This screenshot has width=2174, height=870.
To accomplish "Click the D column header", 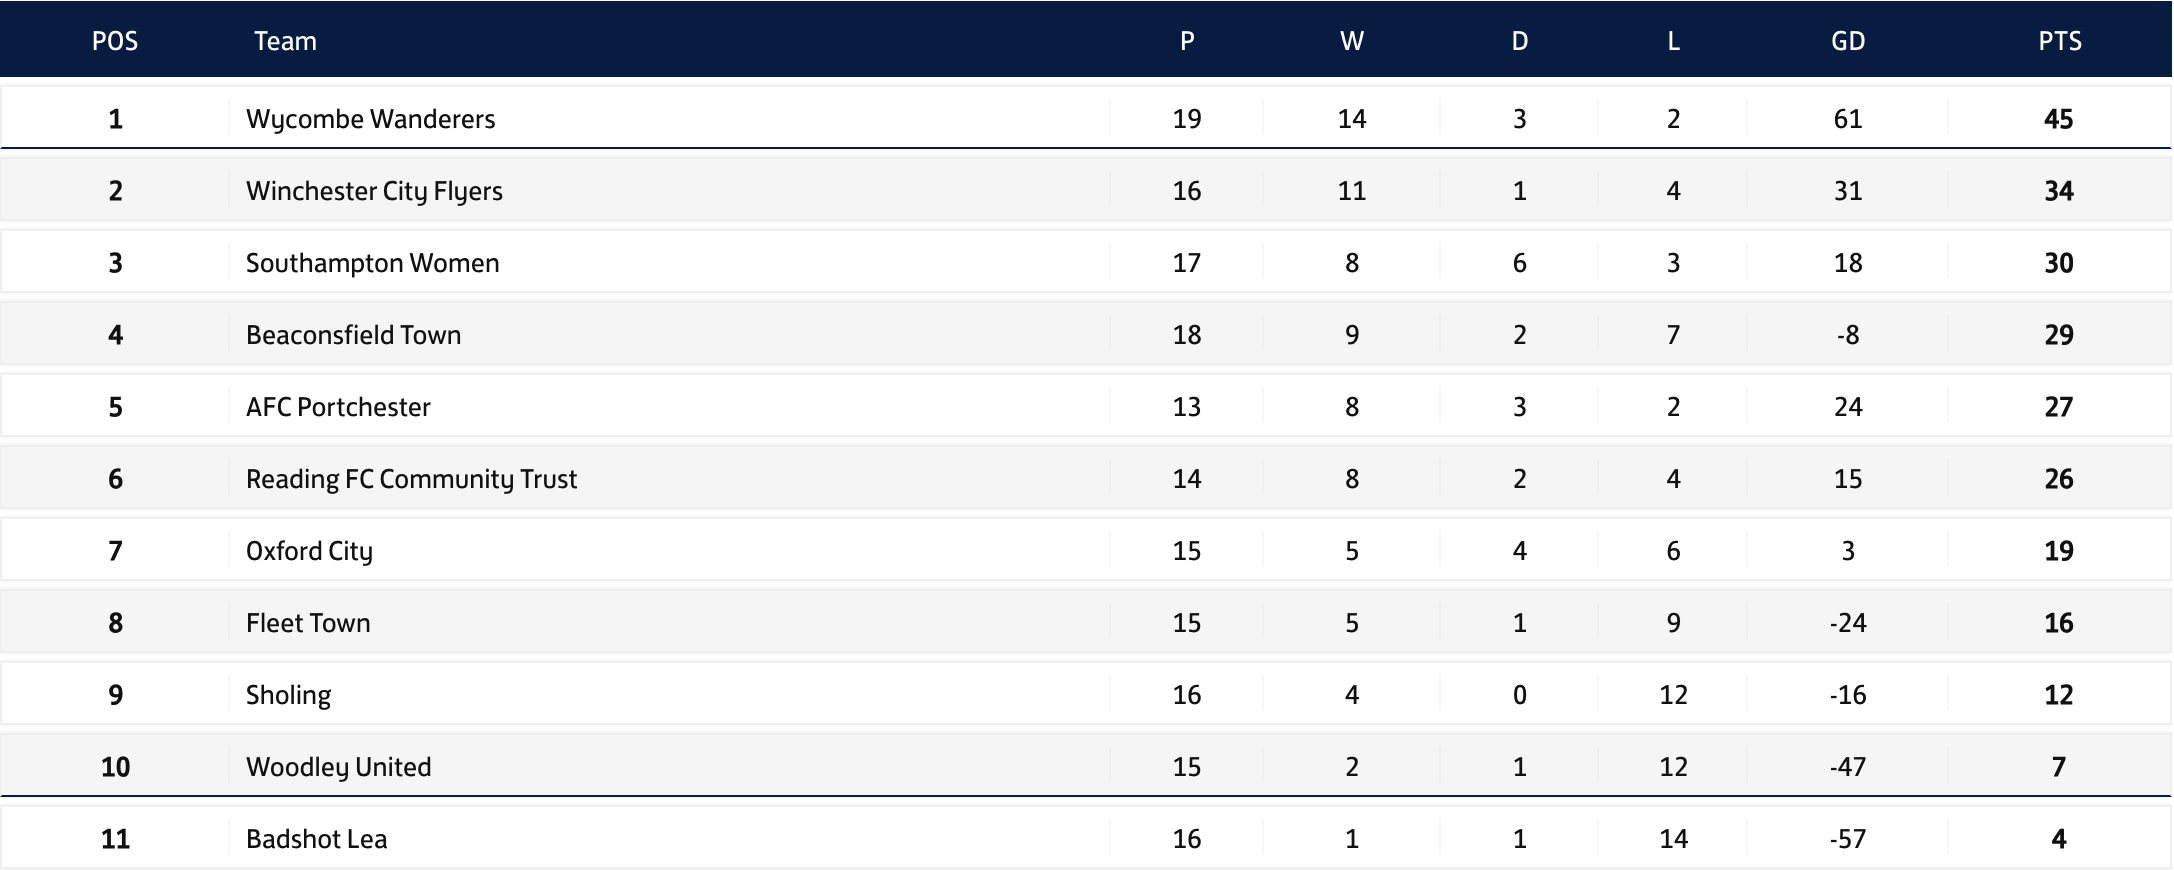I will 1520,41.
